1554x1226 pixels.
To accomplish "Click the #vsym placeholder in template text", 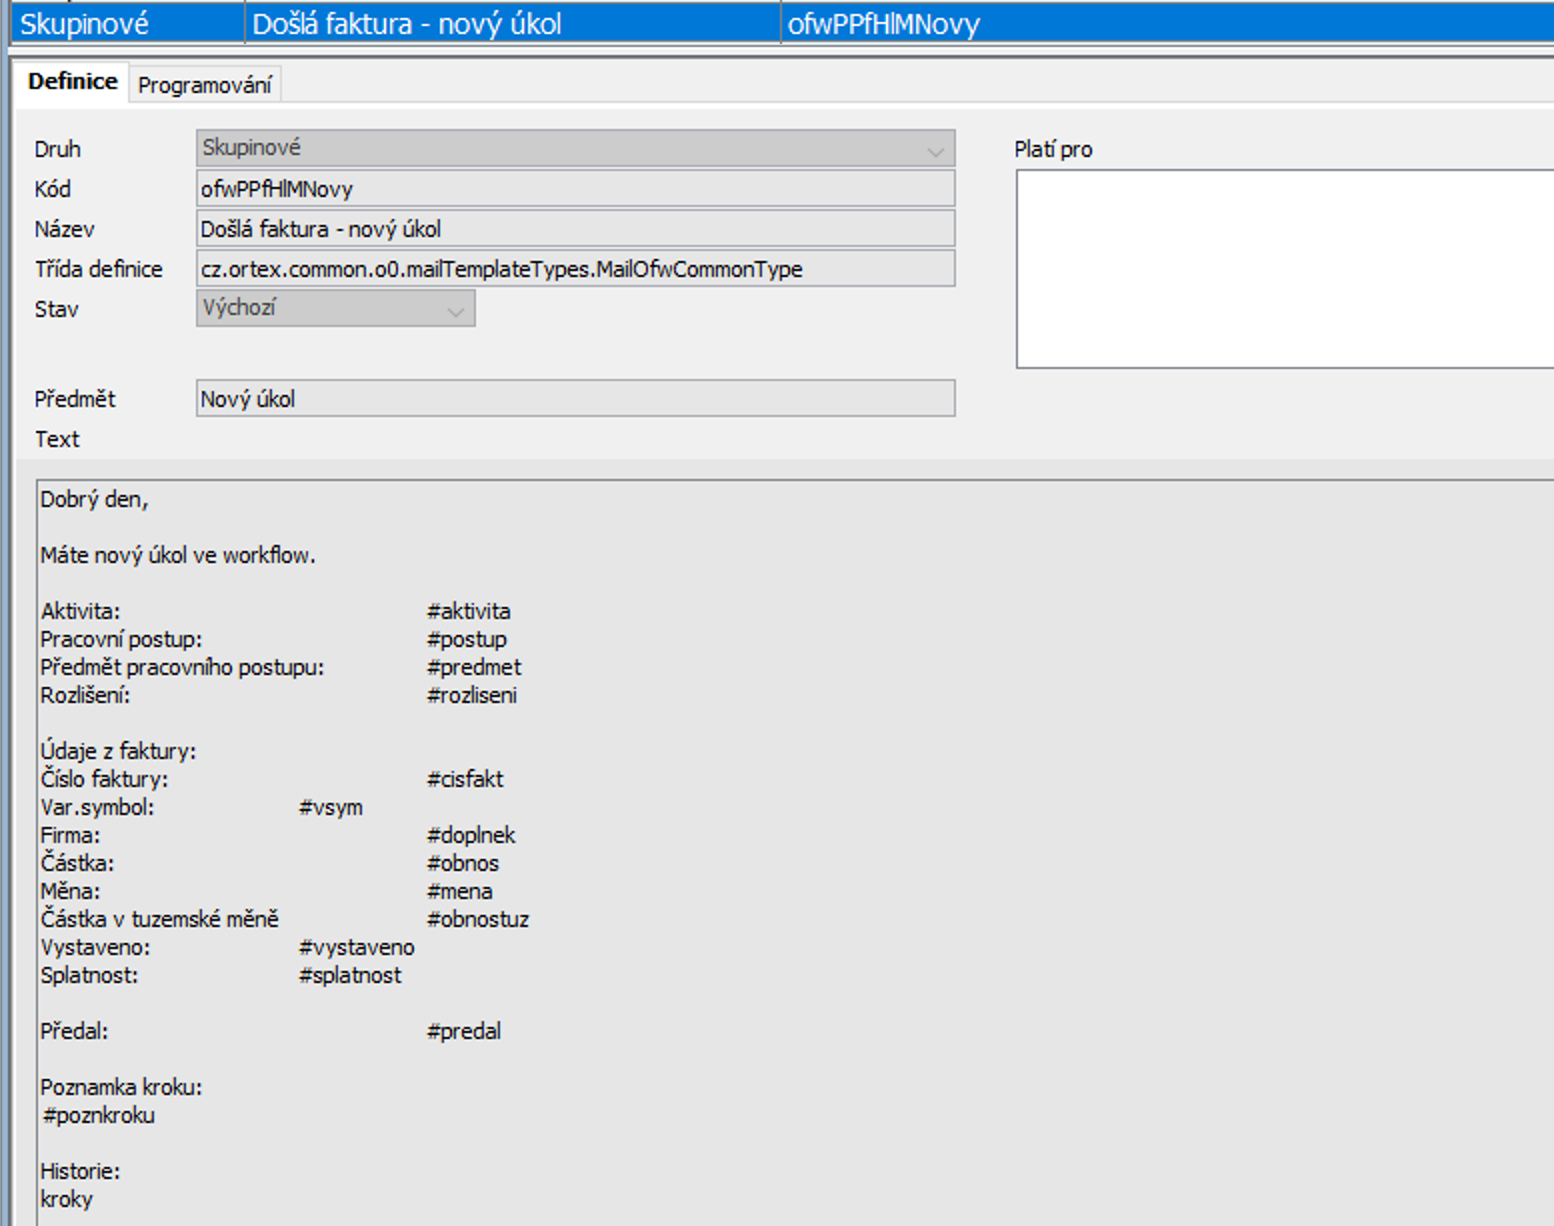I will pos(331,807).
